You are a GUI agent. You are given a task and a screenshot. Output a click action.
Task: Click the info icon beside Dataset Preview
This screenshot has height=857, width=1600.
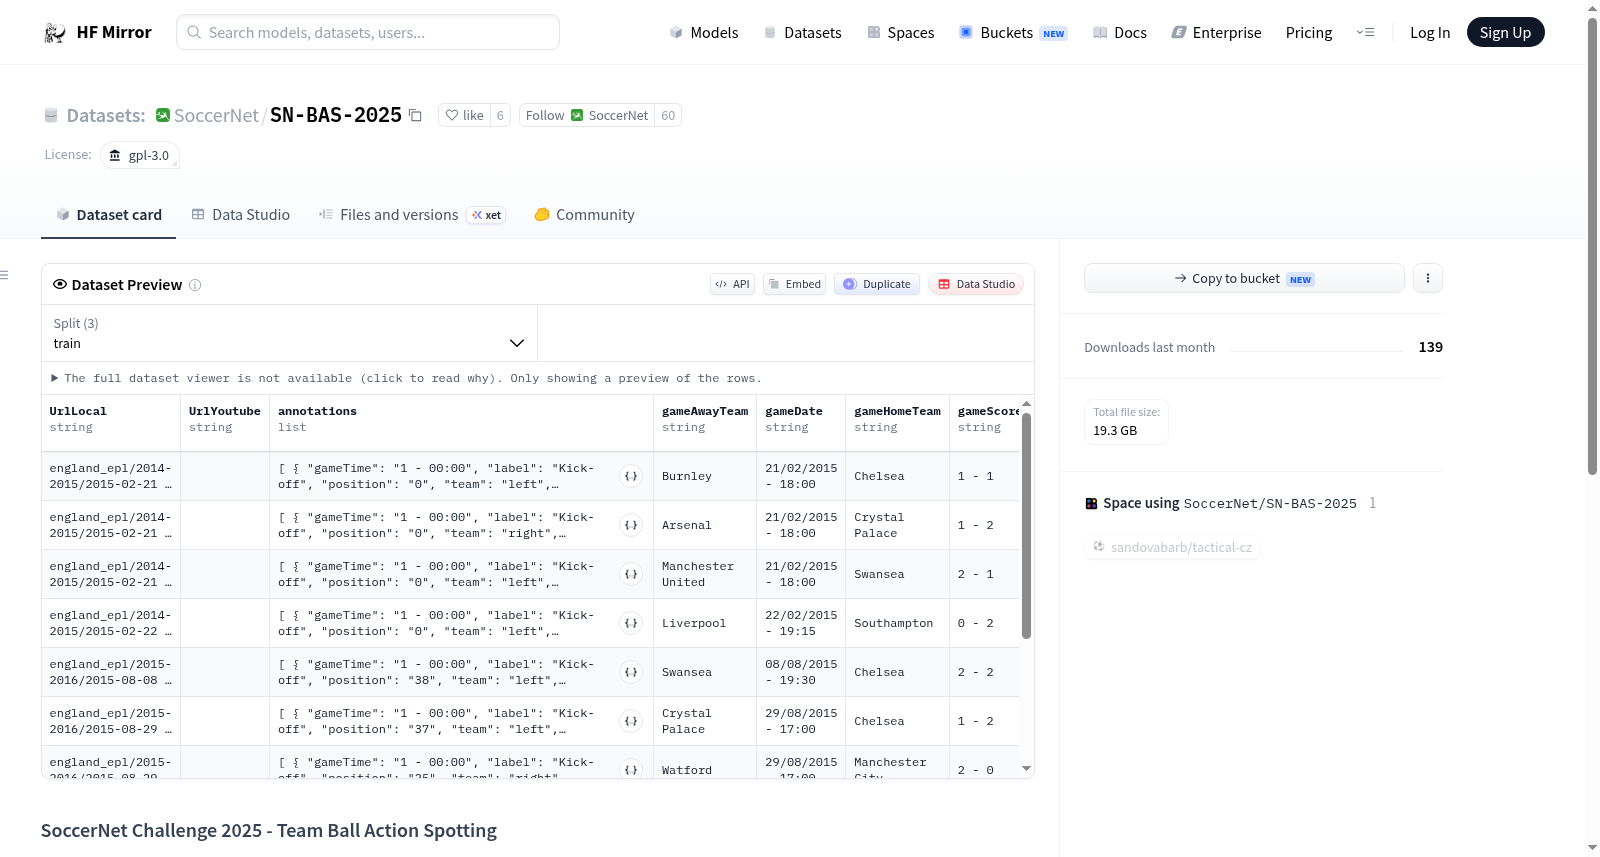[195, 285]
